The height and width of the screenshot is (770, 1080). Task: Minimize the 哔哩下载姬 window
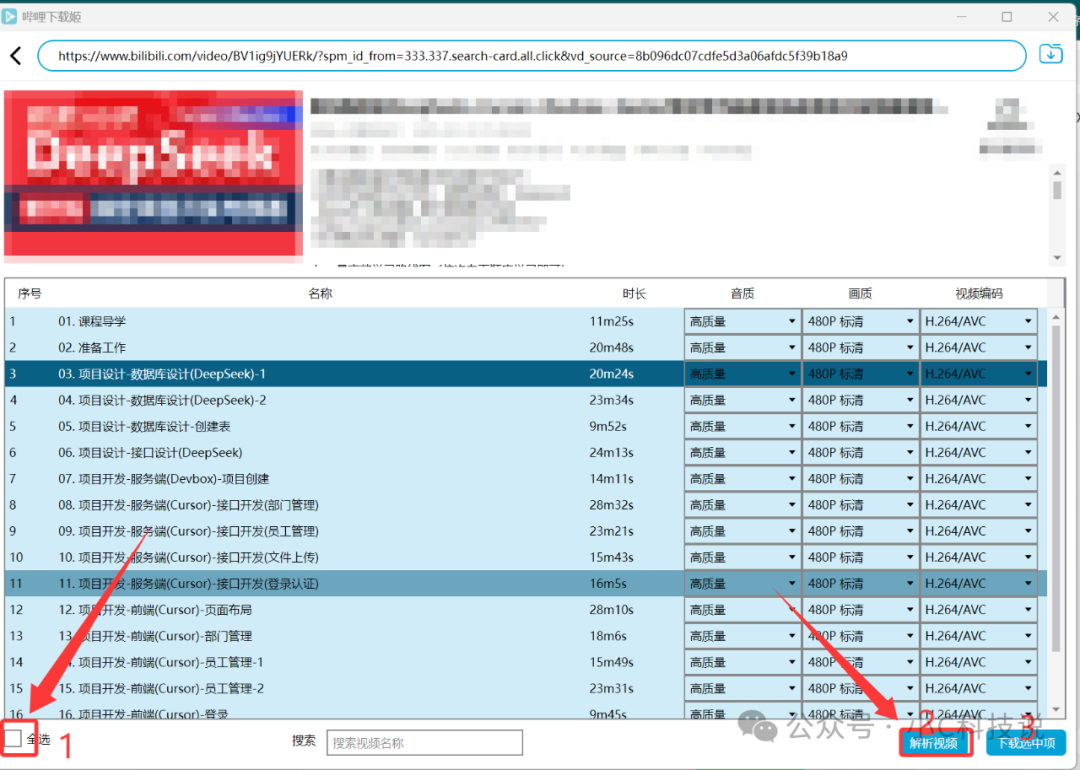(x=962, y=17)
